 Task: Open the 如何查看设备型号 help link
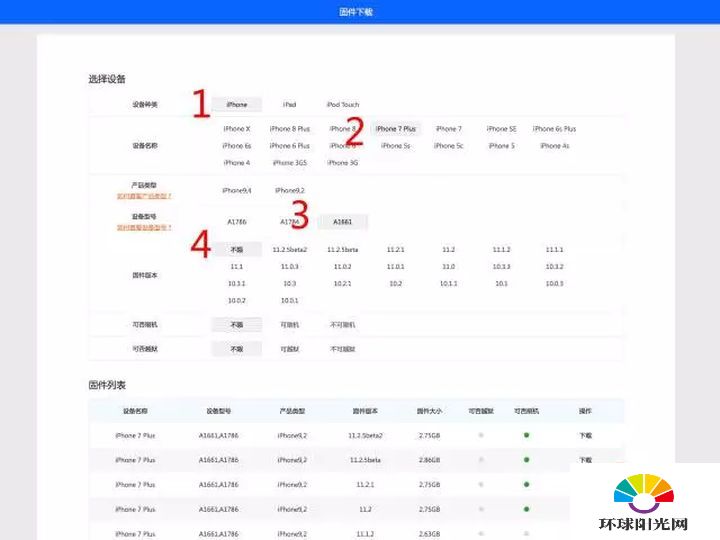tap(144, 228)
